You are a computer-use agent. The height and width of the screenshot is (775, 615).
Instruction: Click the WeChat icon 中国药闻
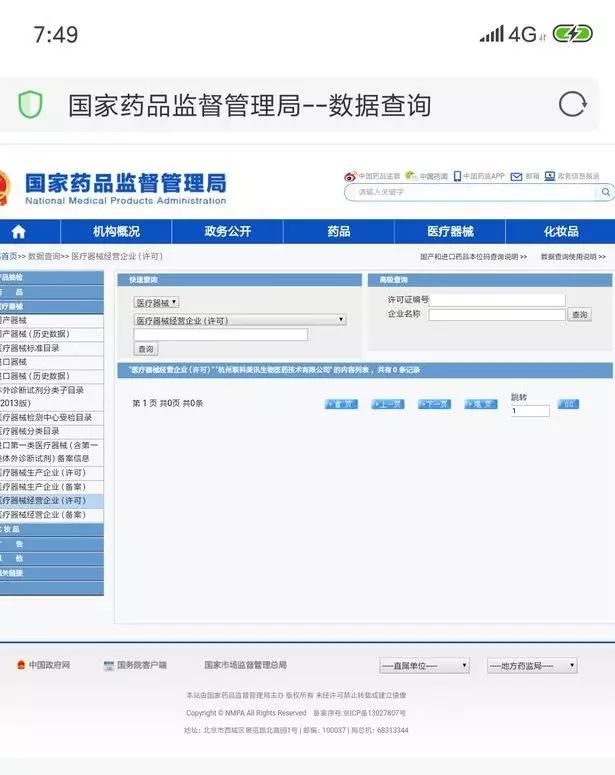point(411,175)
